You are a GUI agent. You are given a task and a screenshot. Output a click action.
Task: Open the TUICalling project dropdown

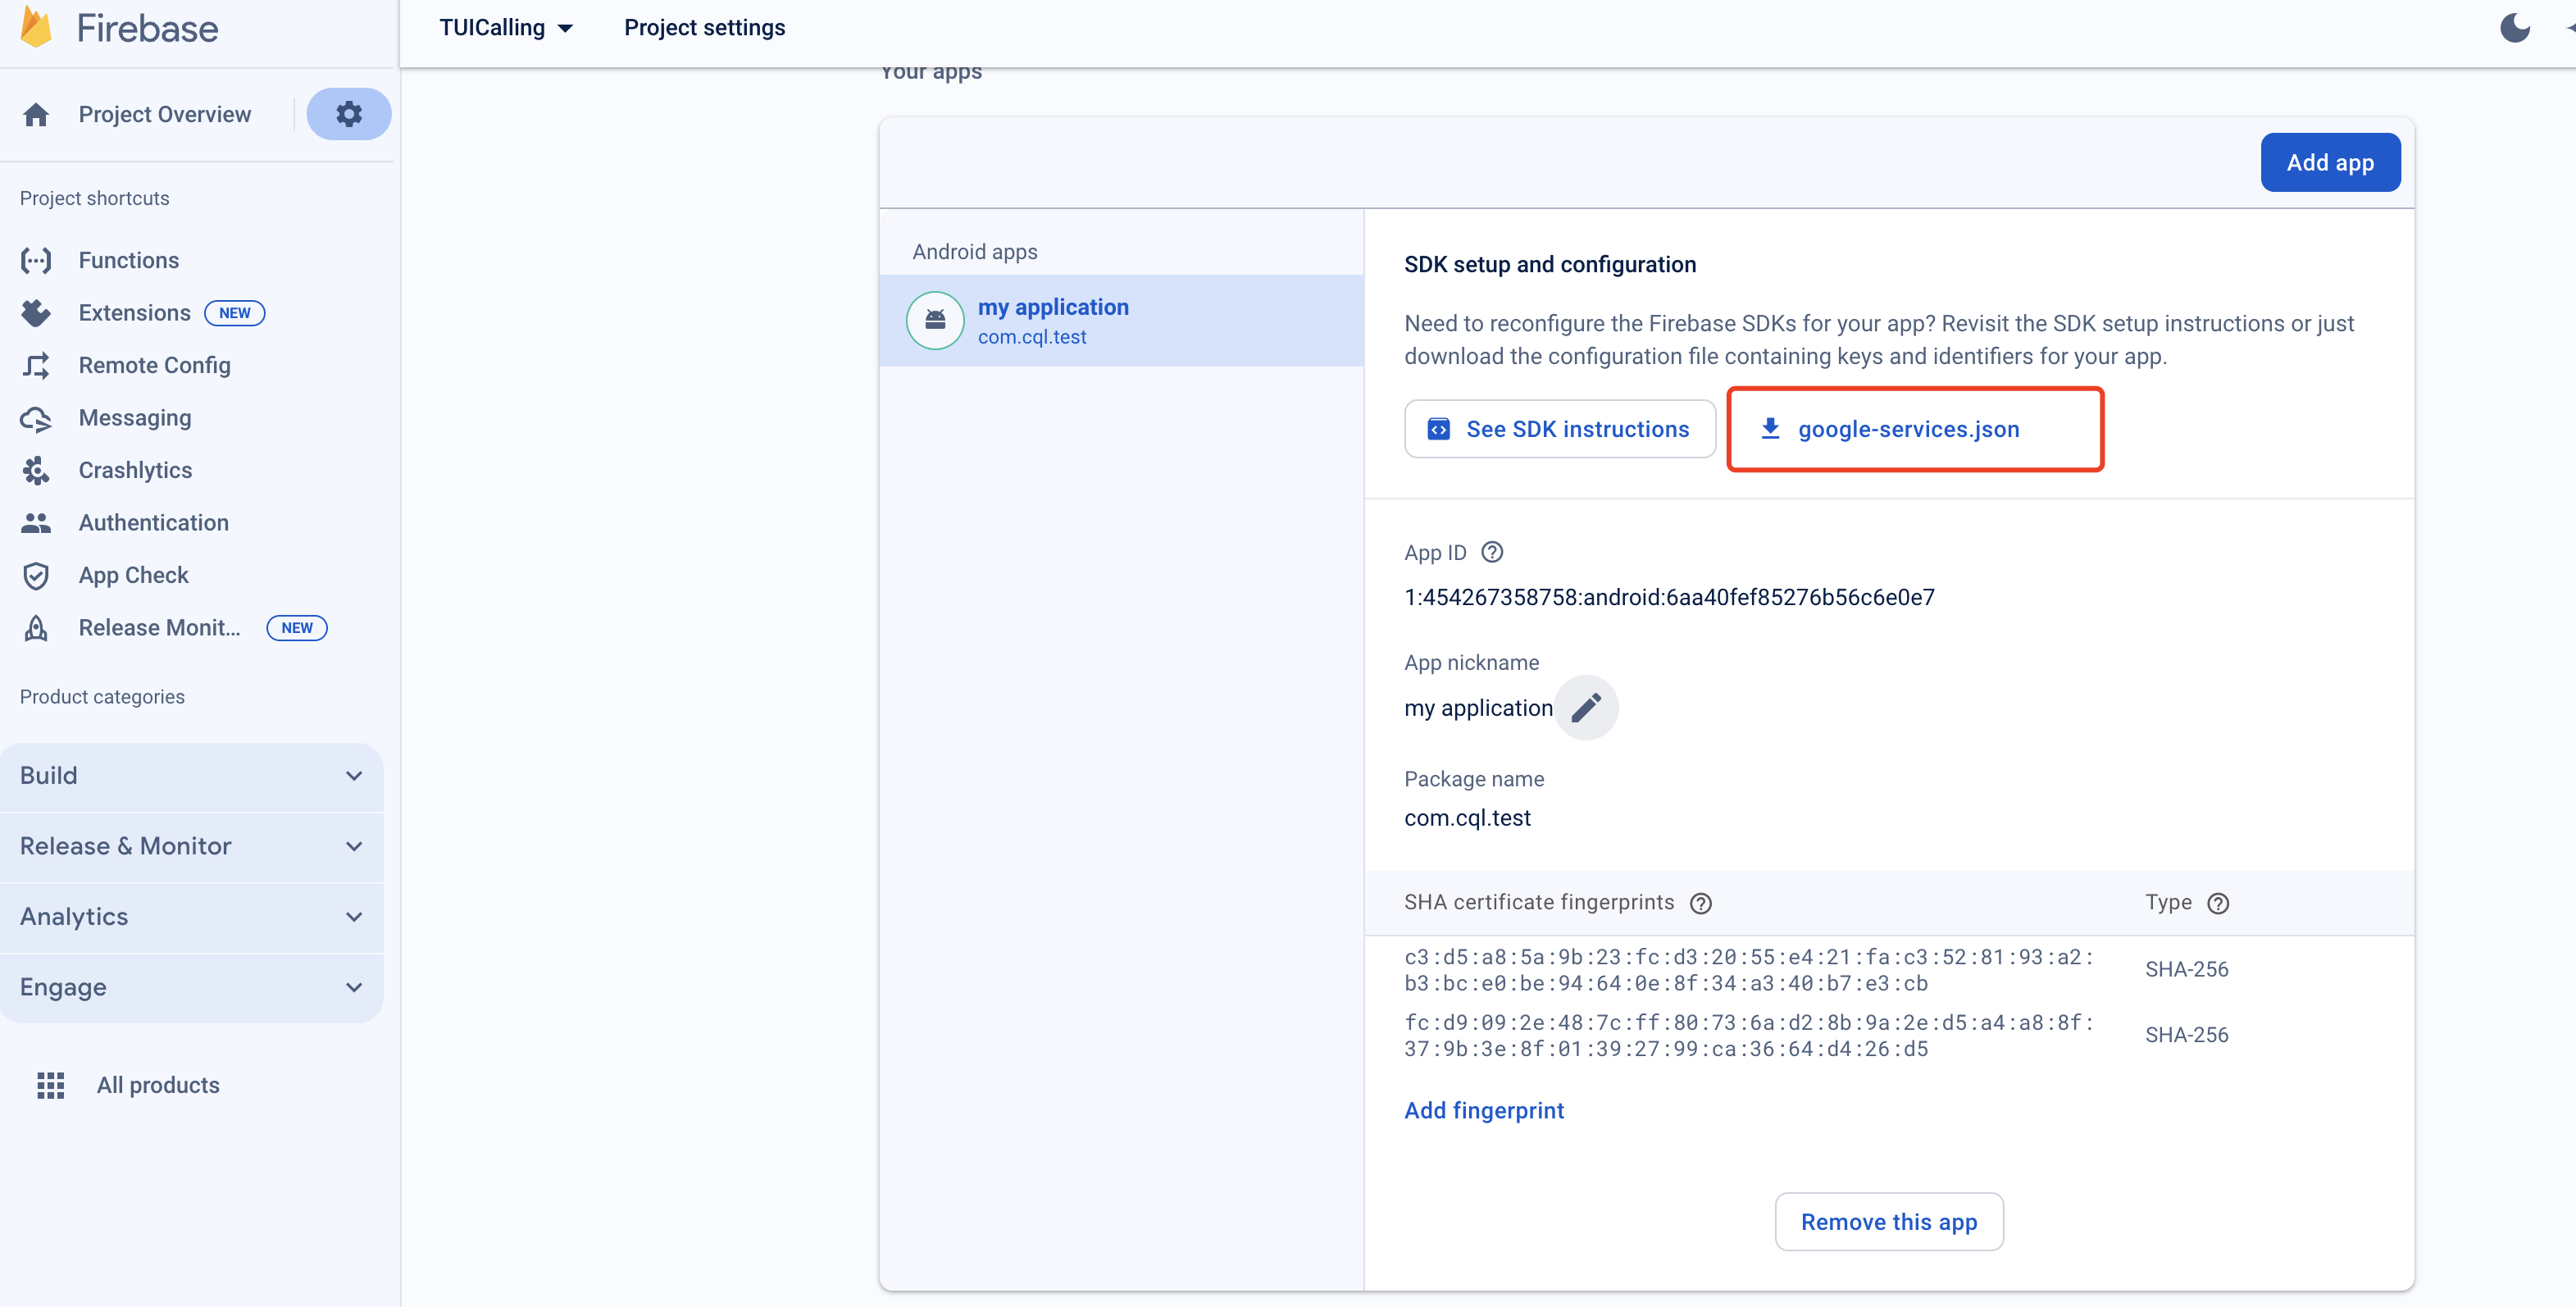click(x=506, y=28)
